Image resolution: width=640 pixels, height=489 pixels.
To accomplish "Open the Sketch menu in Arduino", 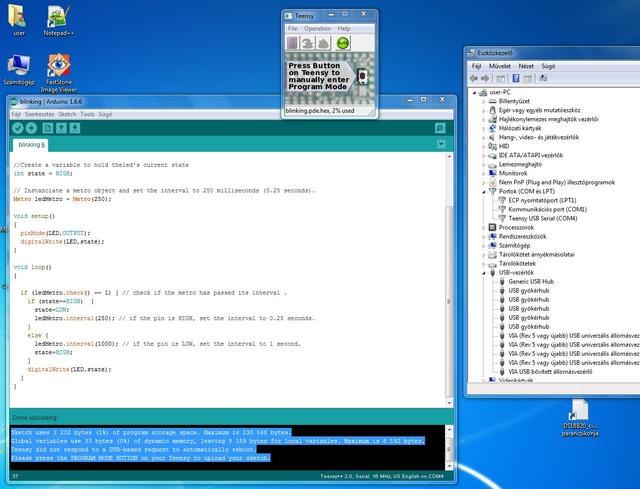I will [x=68, y=114].
